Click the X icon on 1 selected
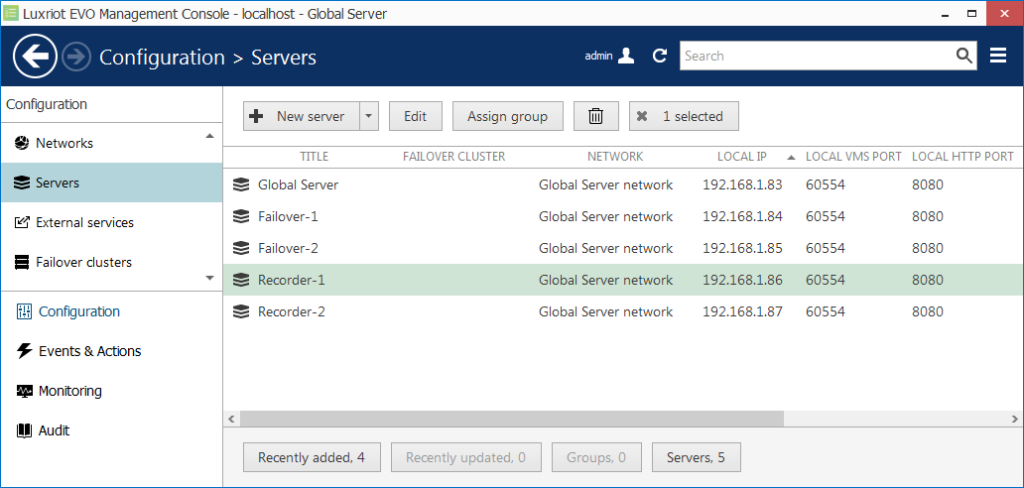The width and height of the screenshot is (1024, 488). point(642,116)
